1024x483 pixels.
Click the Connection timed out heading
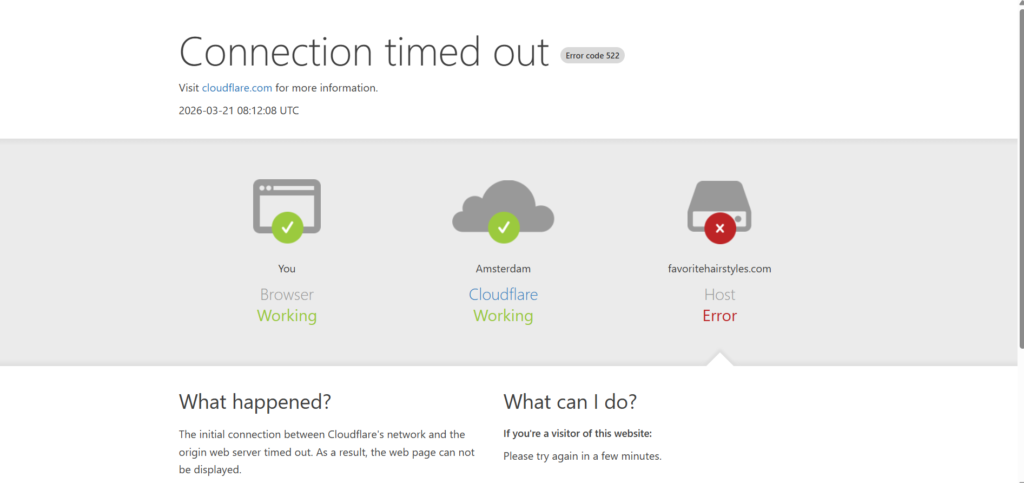tap(364, 51)
